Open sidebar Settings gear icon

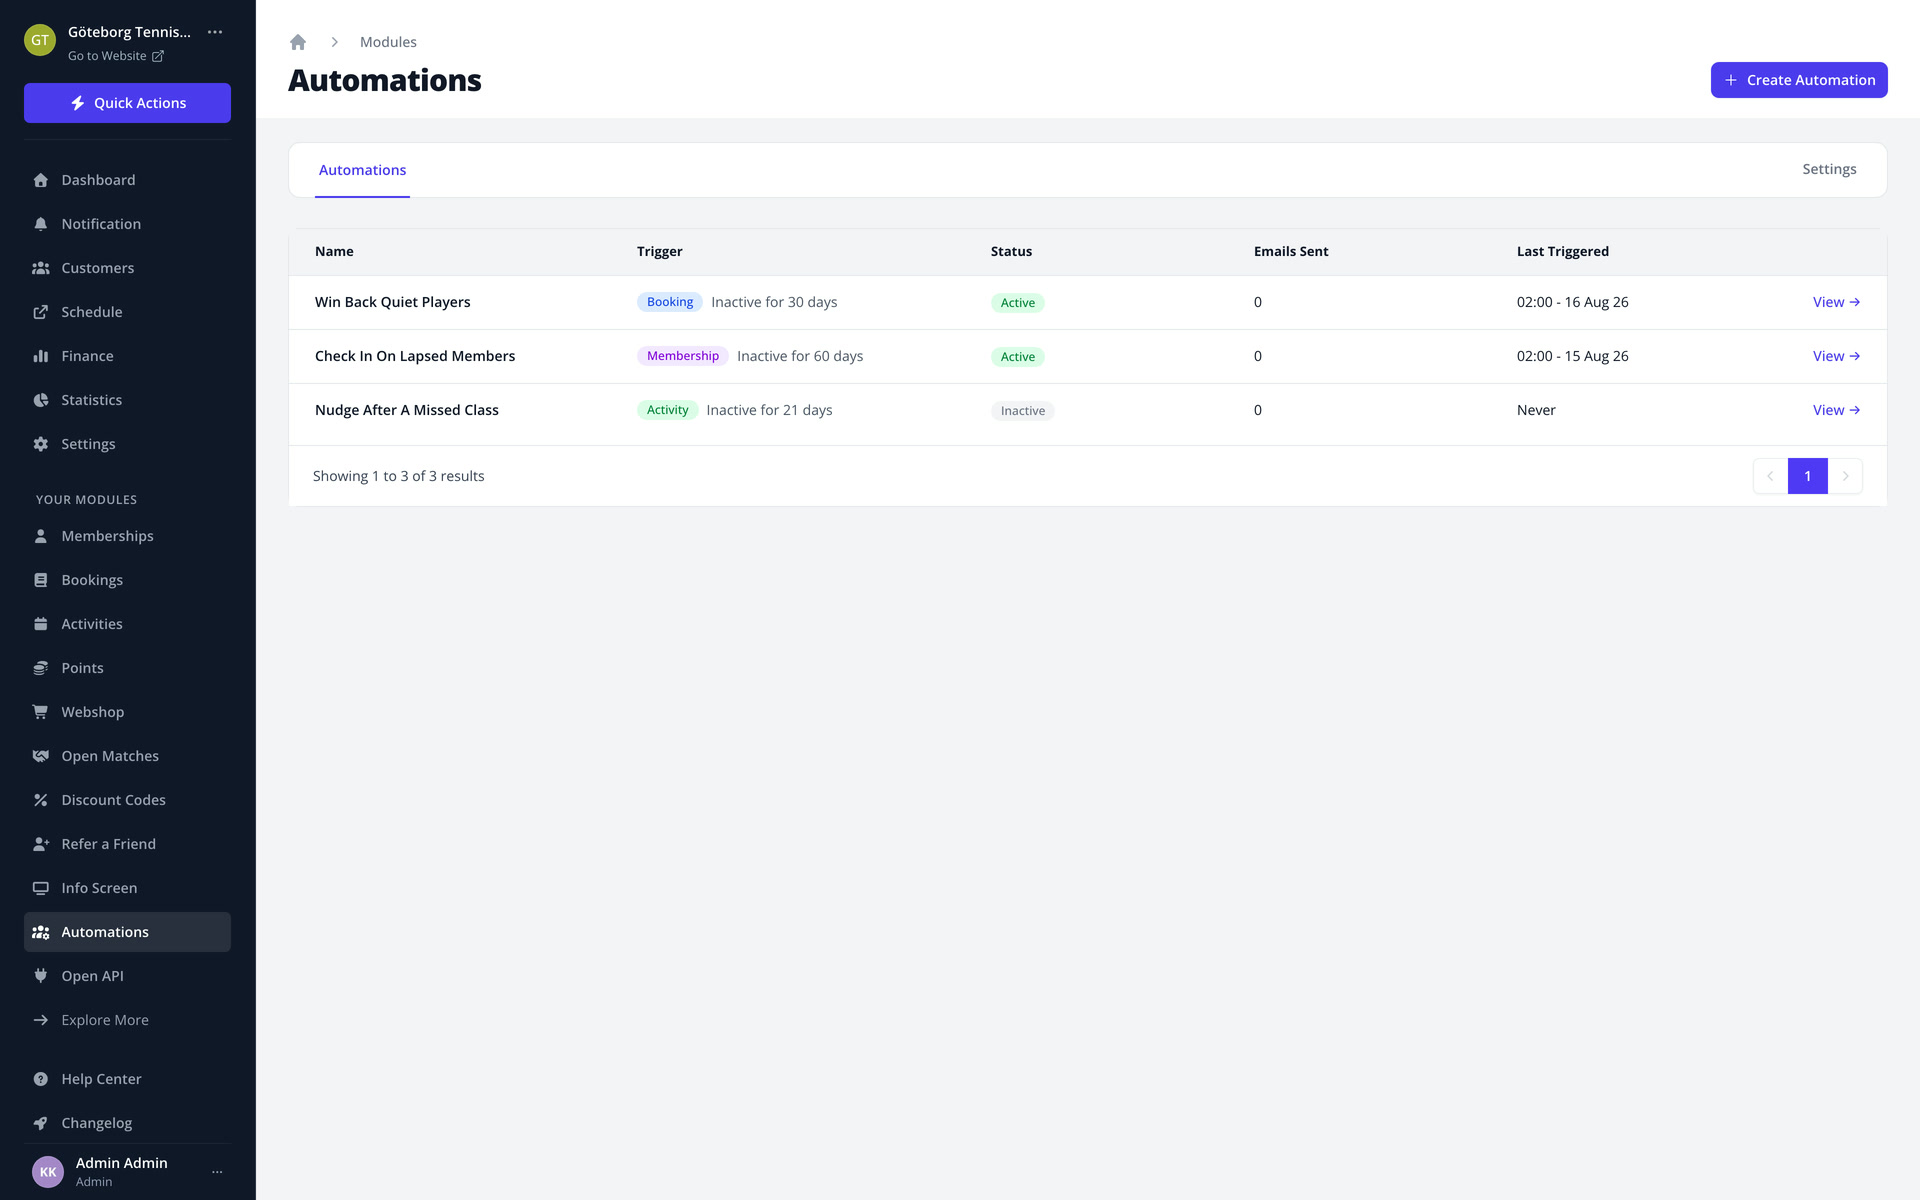[x=41, y=444]
